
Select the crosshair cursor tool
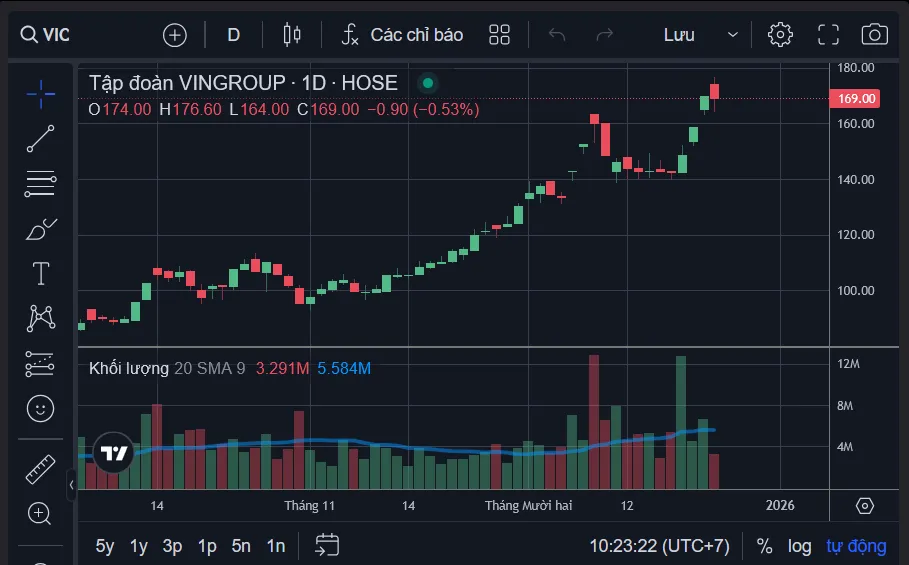click(x=41, y=94)
